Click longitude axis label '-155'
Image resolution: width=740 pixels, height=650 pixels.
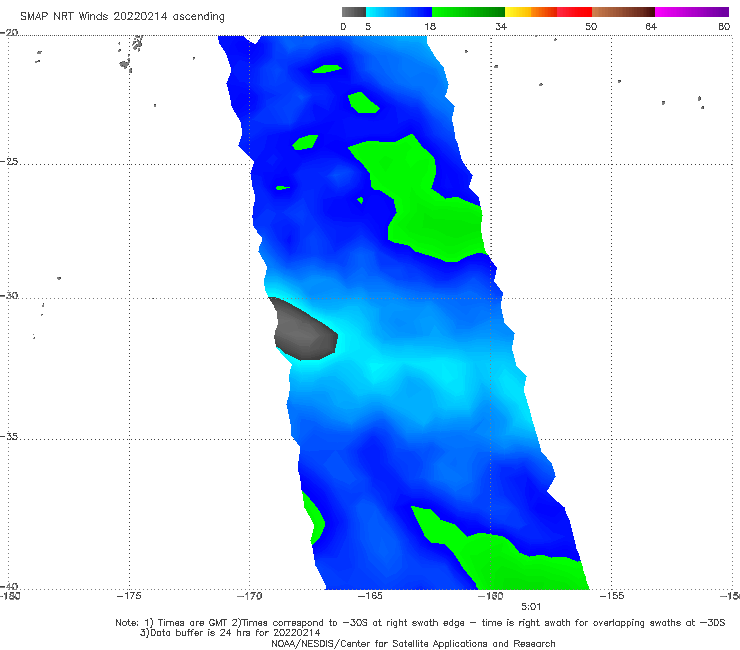coord(612,596)
